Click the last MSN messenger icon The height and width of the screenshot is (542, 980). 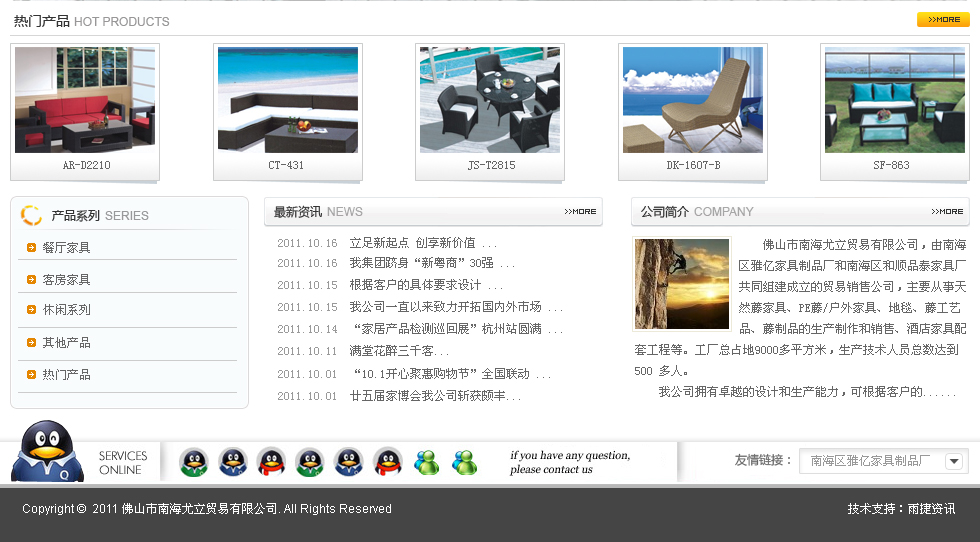pyautogui.click(x=465, y=462)
